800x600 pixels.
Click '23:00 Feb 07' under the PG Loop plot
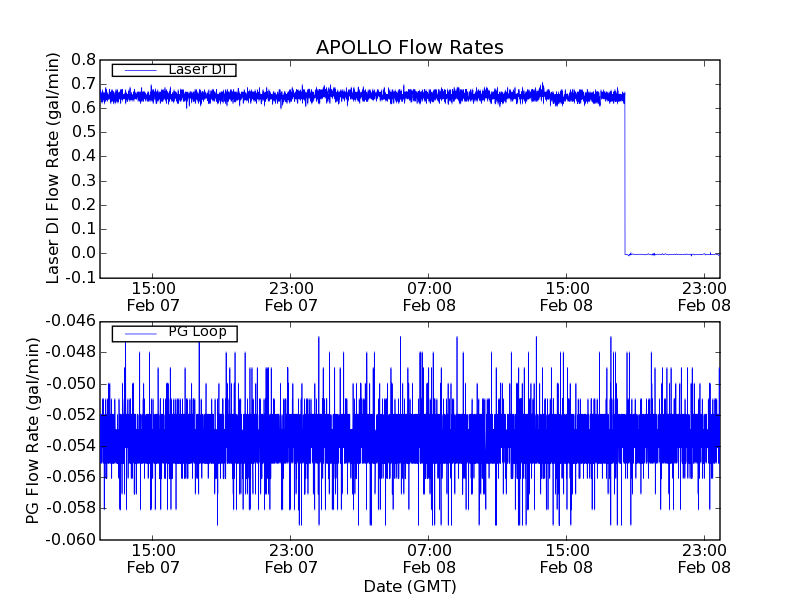coord(291,559)
